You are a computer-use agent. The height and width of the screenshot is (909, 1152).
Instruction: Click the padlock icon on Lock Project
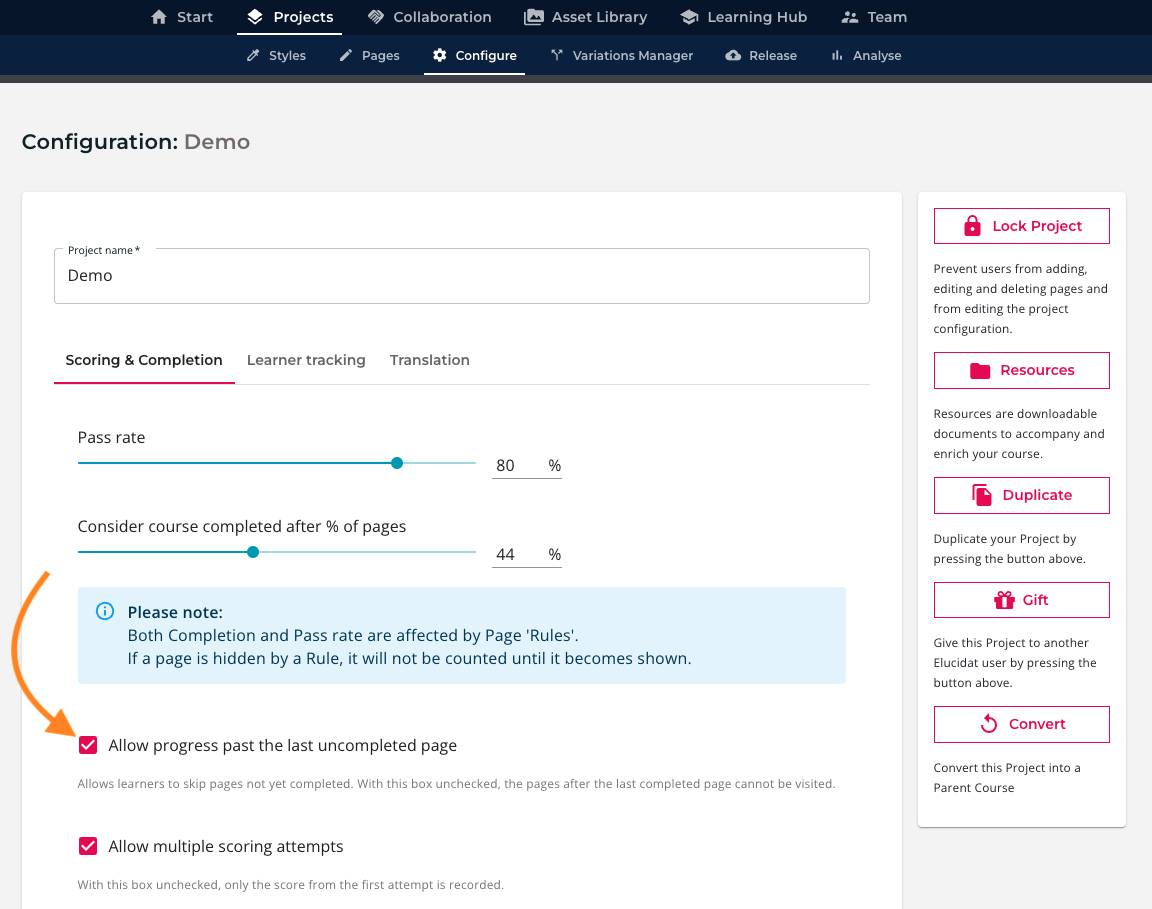pos(972,226)
